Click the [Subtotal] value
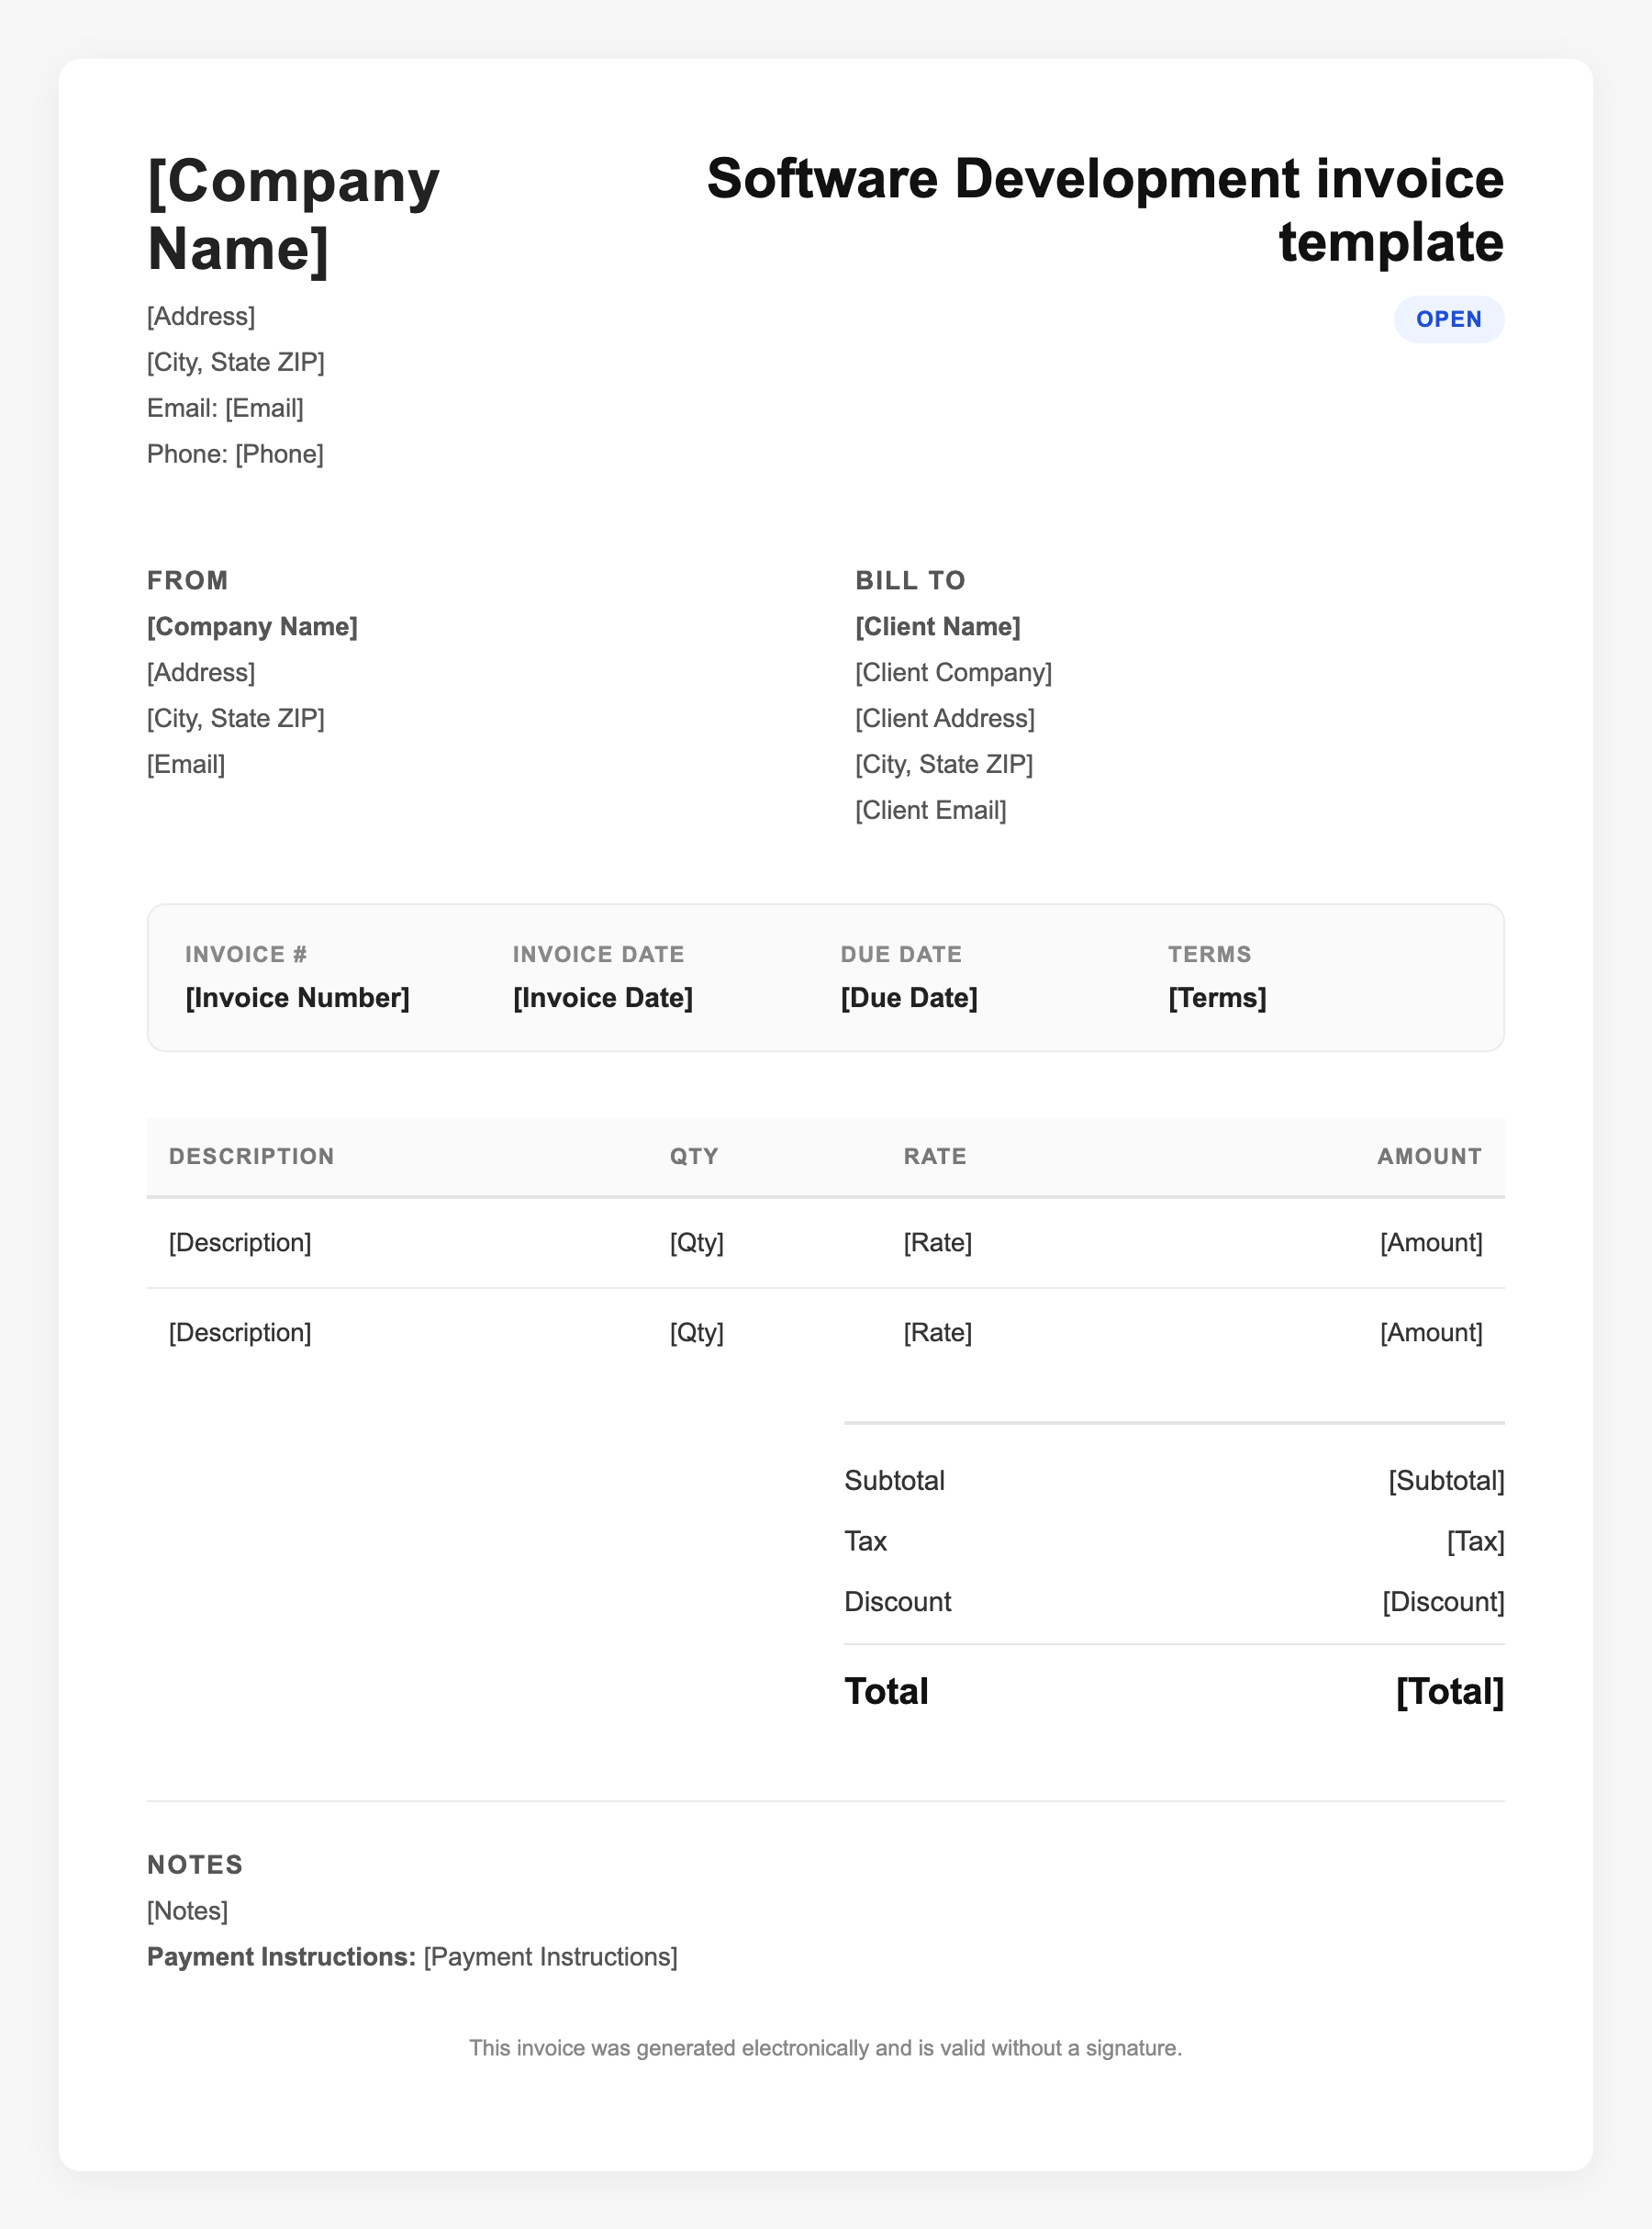 tap(1445, 1480)
